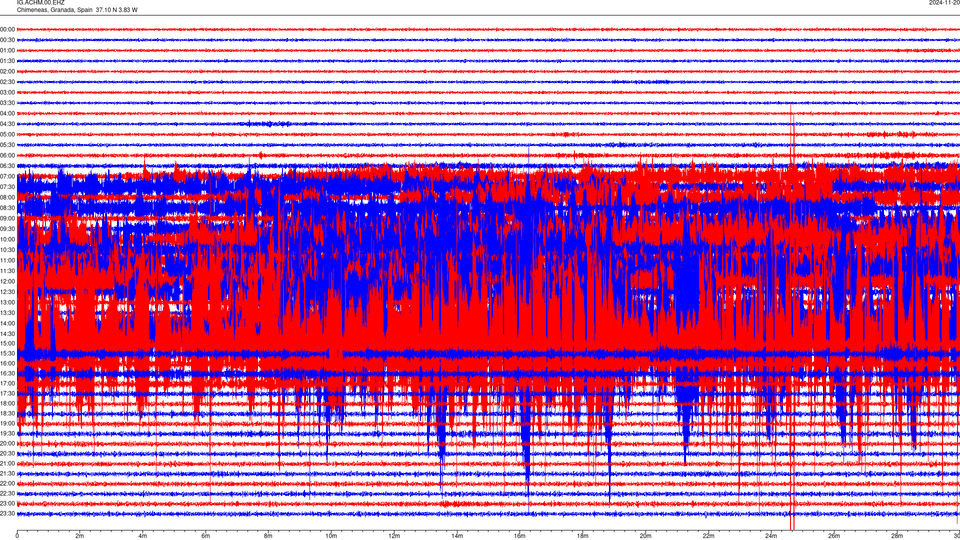
Task: Click the 13:30 time label
Action: click(7, 313)
